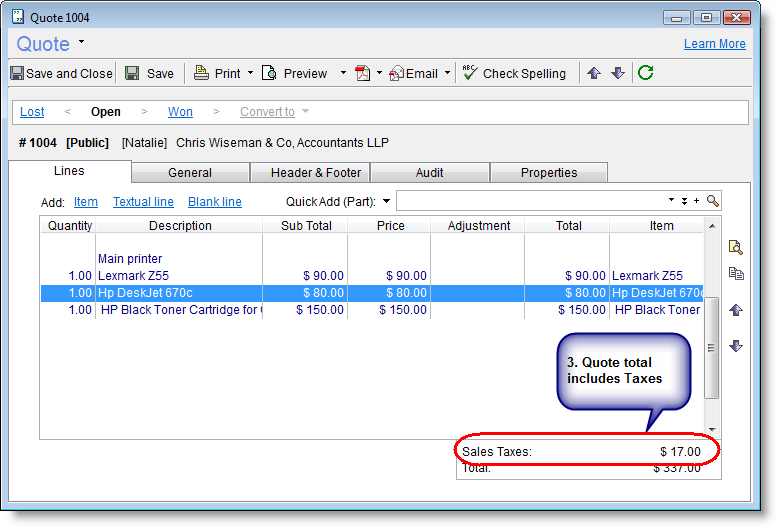The width and height of the screenshot is (777, 527).
Task: Open the Header & Footer tab
Action: pyautogui.click(x=316, y=173)
